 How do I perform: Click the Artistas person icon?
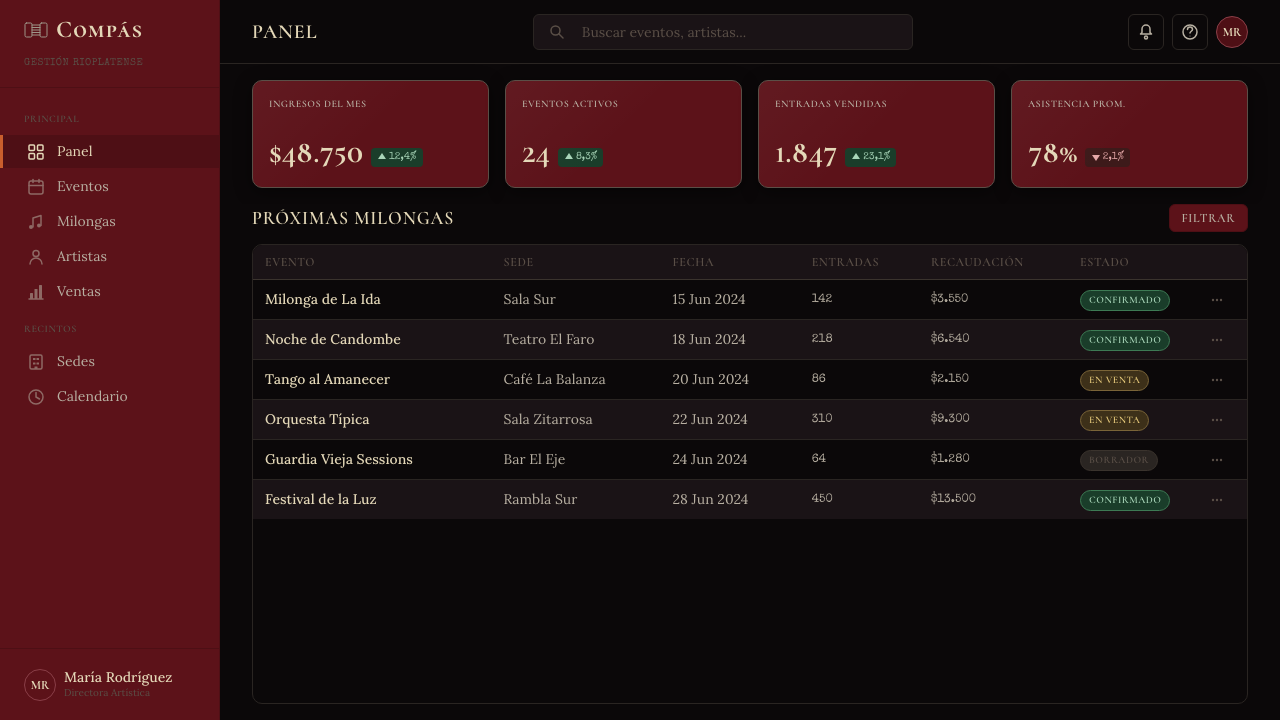pos(36,257)
